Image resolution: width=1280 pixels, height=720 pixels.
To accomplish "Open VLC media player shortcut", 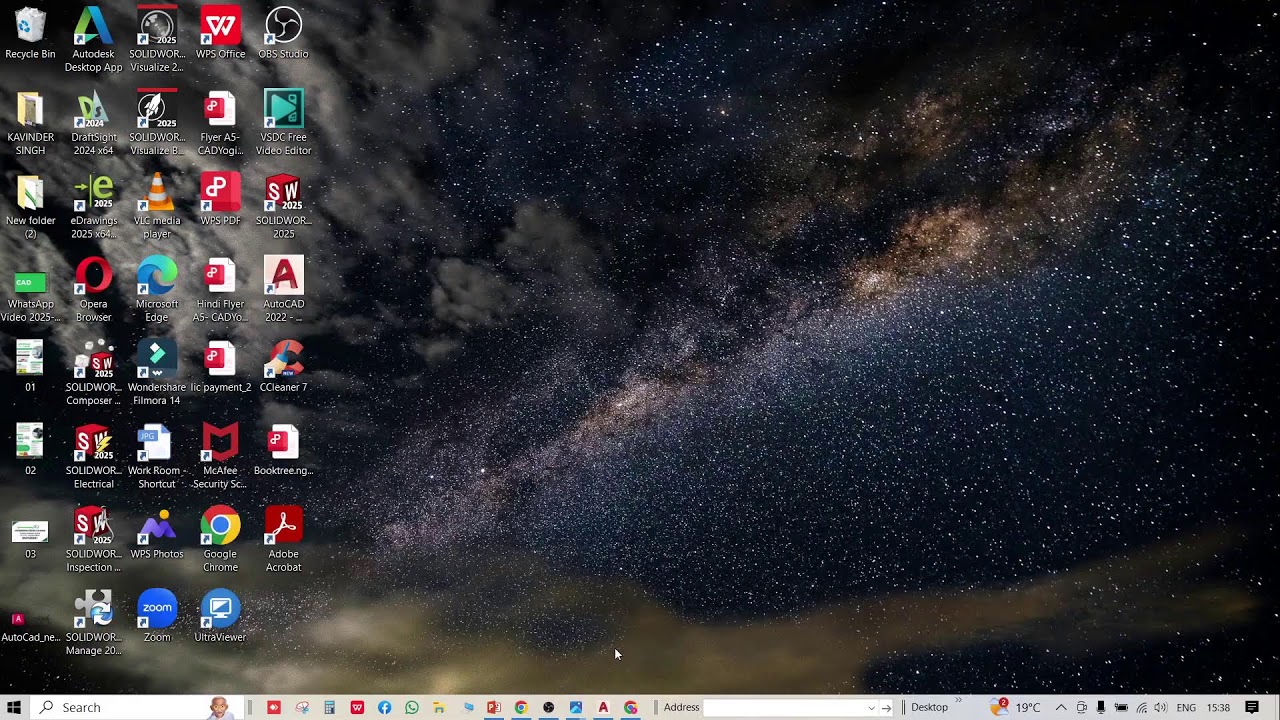I will click(x=157, y=207).
